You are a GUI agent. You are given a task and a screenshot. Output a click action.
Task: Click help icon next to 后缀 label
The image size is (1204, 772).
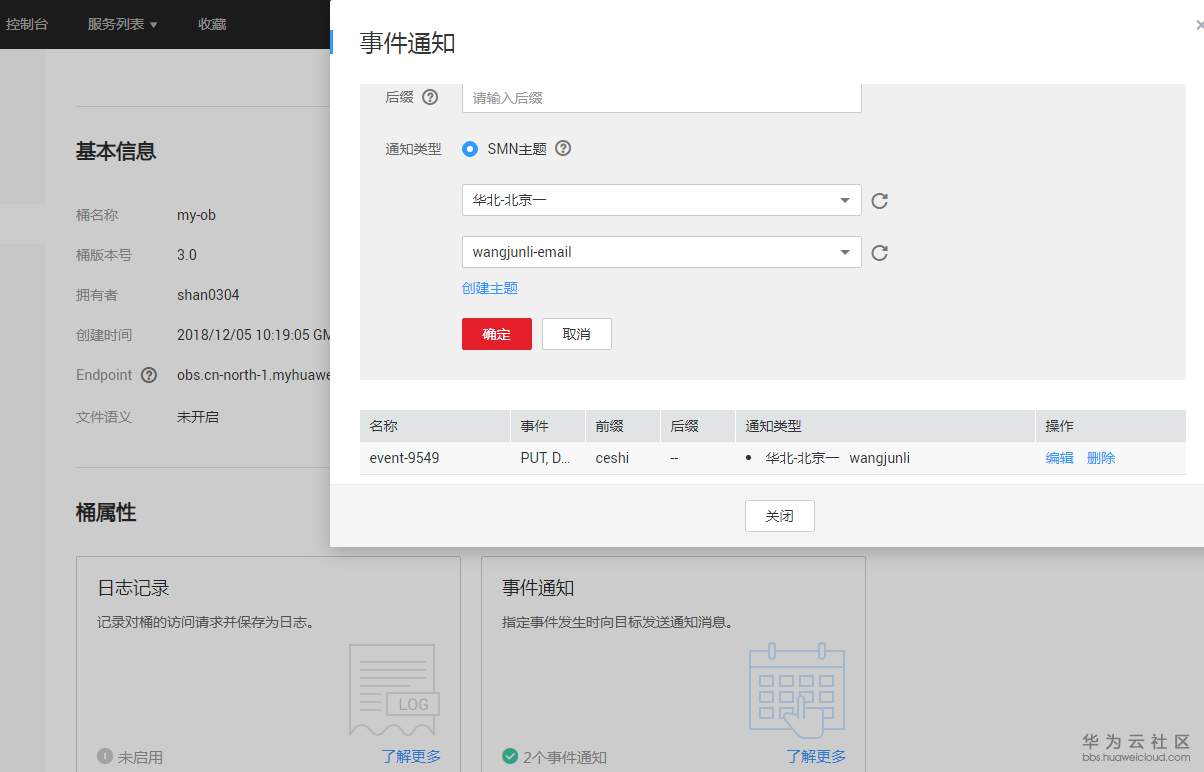(430, 97)
